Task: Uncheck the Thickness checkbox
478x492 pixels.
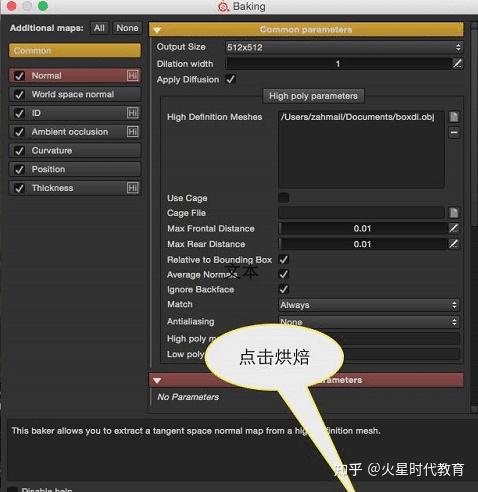Action: click(19, 188)
